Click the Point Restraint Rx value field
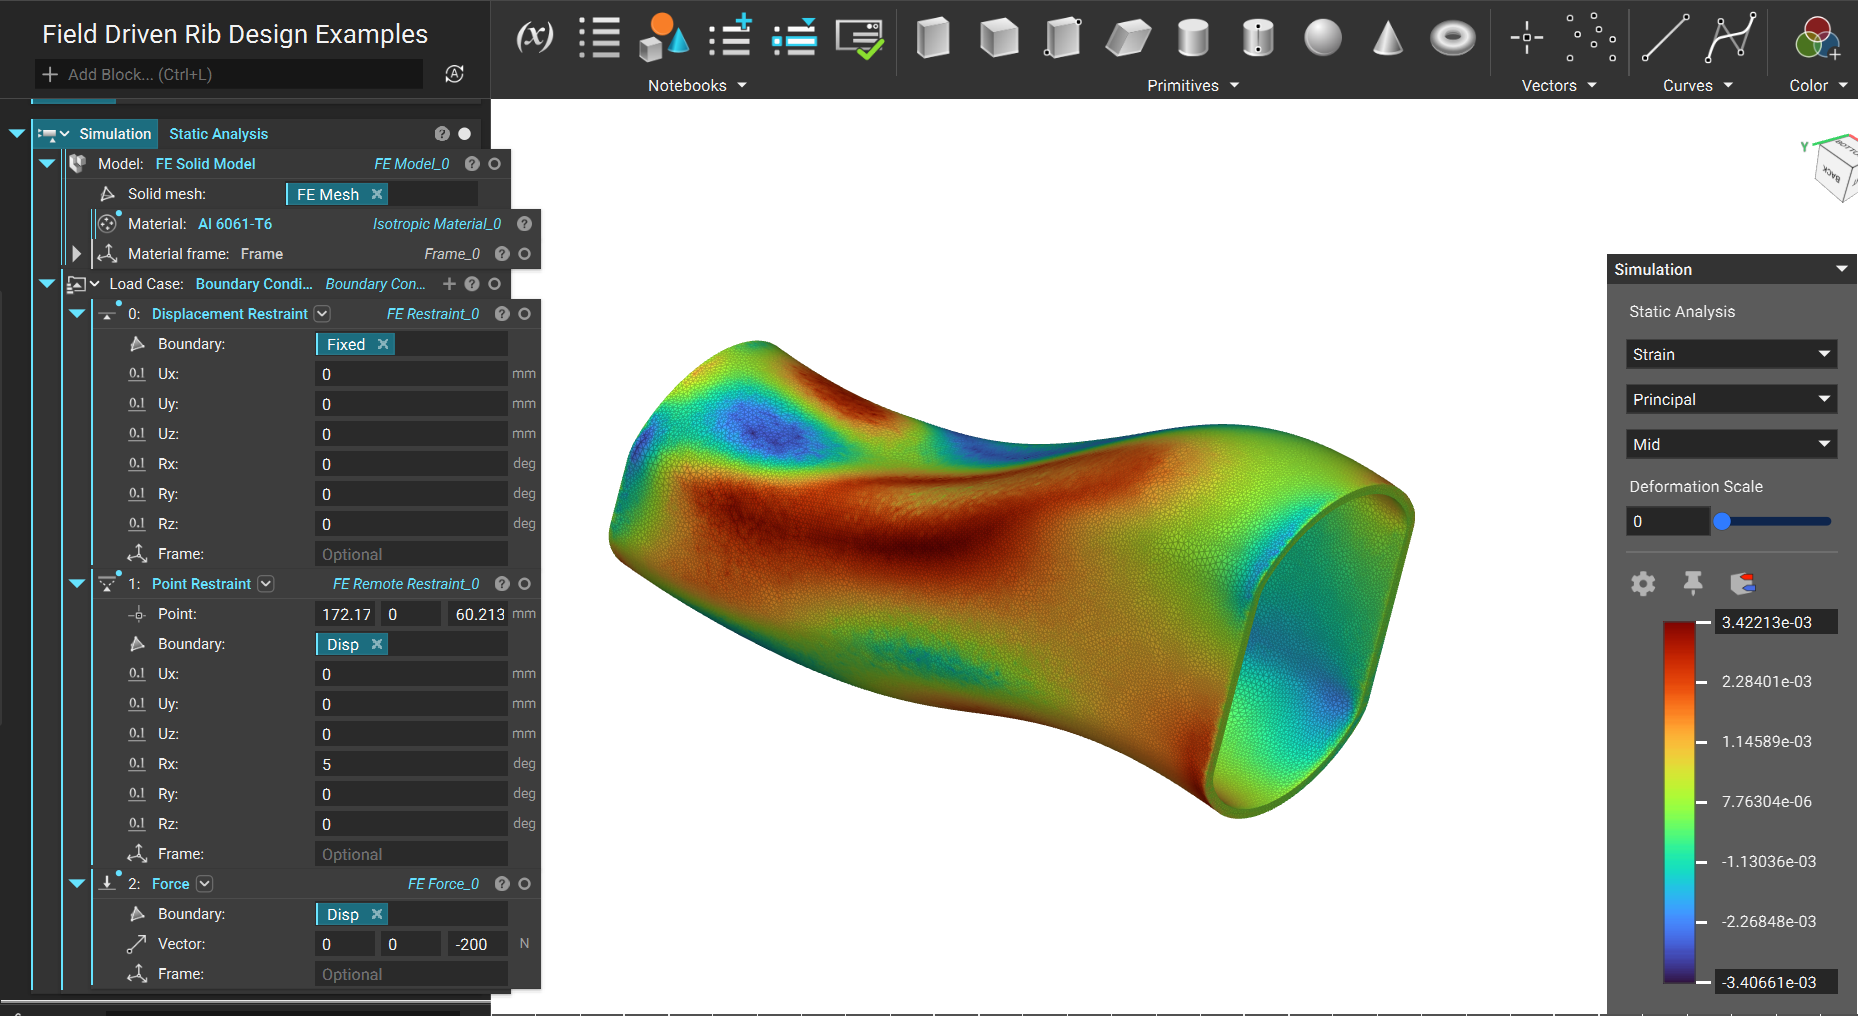1858x1016 pixels. point(411,764)
